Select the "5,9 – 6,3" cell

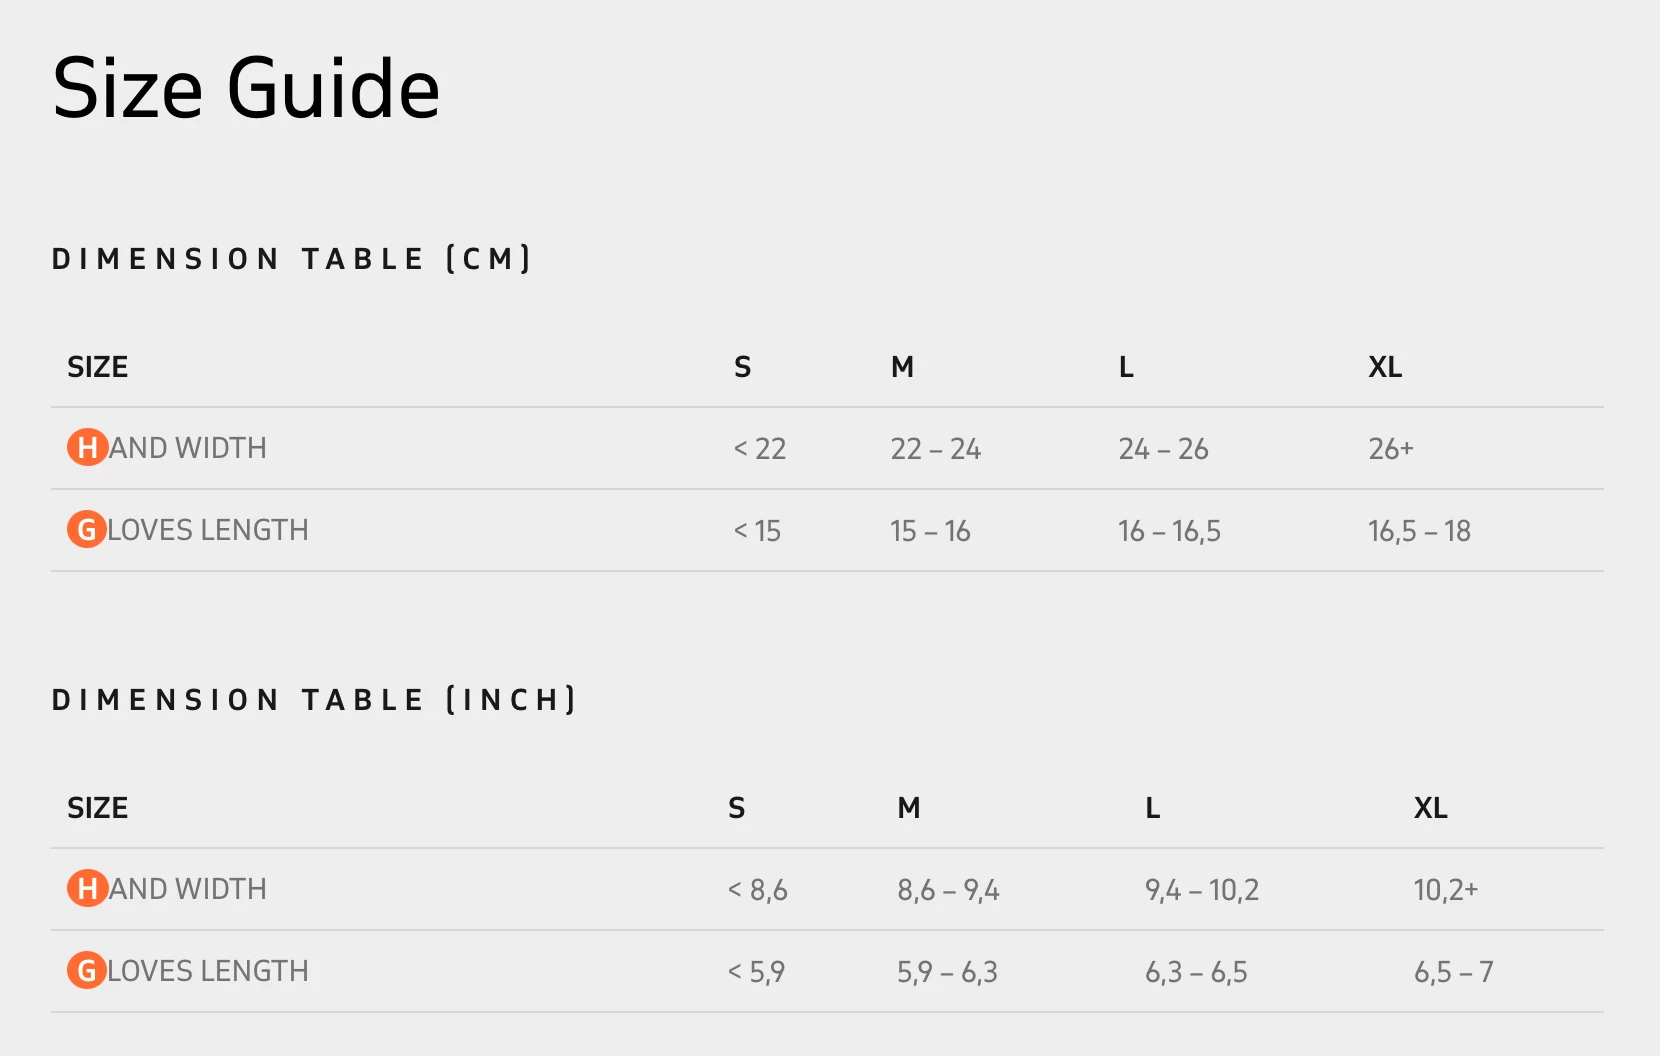click(947, 972)
